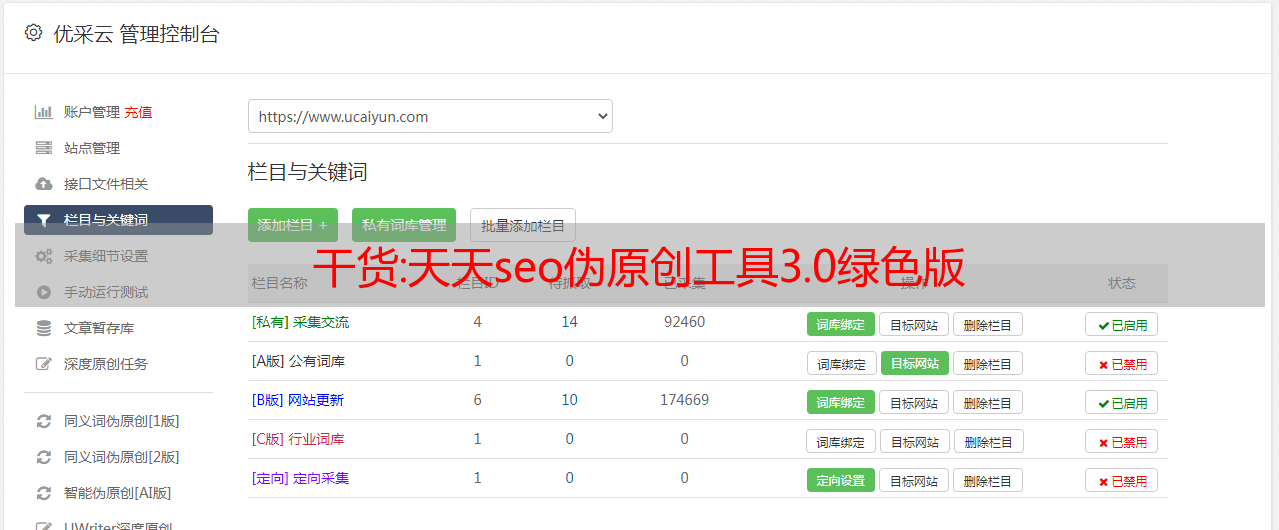Screen dimensions: 1279x530
Task: Click the 添加栏目 + button
Action: pos(292,225)
